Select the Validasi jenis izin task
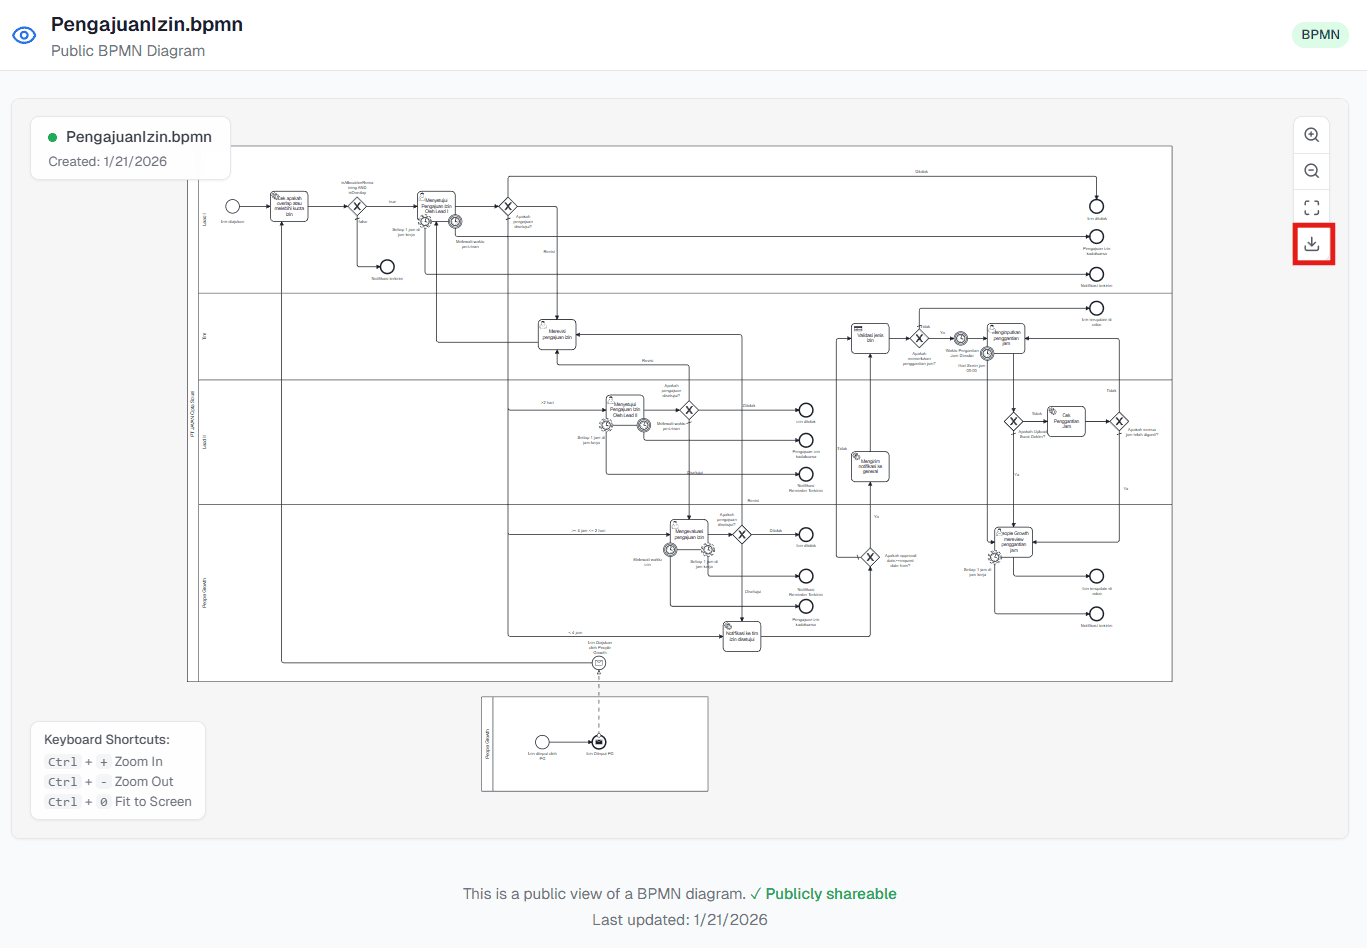This screenshot has height=948, width=1367. click(870, 338)
